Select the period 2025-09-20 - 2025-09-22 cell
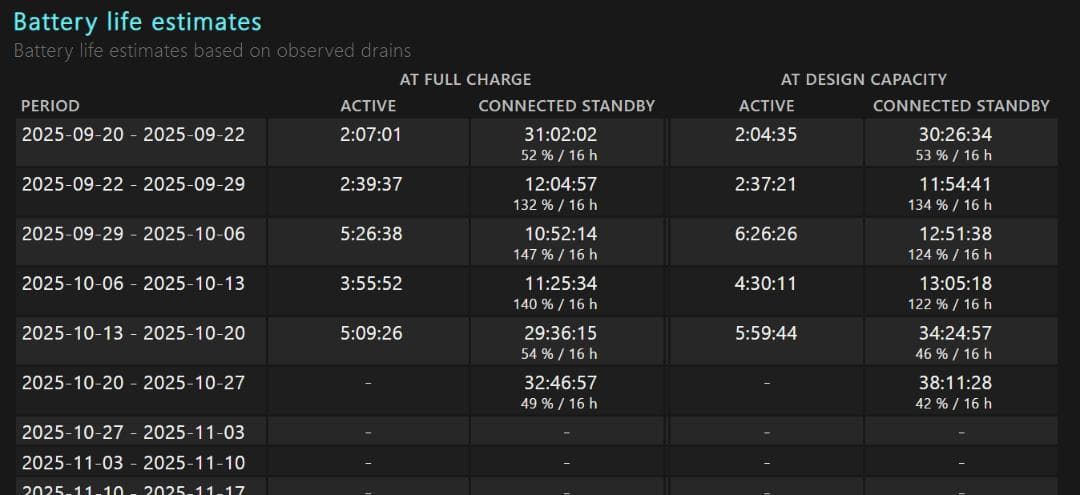Image resolution: width=1080 pixels, height=495 pixels. [x=133, y=134]
